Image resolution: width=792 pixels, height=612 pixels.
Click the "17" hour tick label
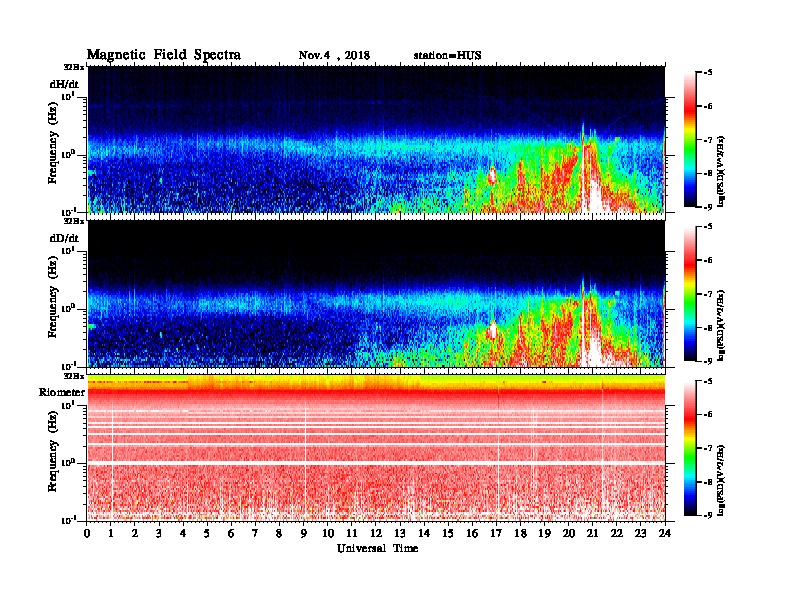[496, 533]
